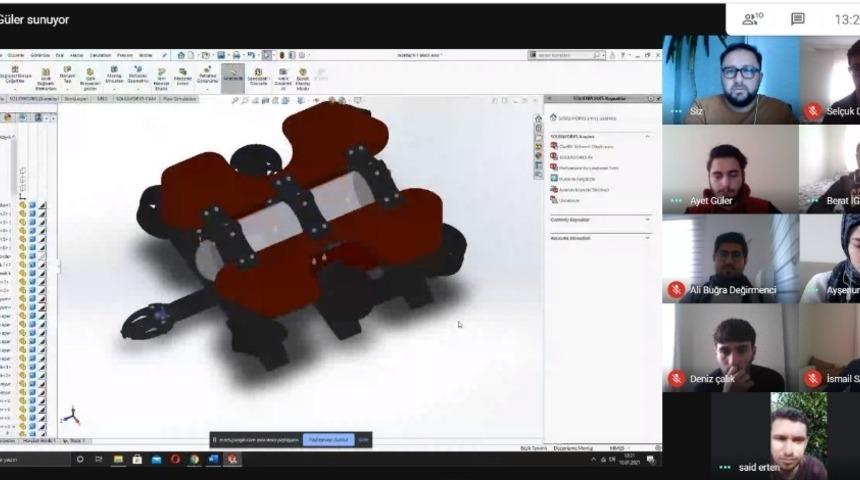Click the Gizle button on the sharing bar

point(363,439)
